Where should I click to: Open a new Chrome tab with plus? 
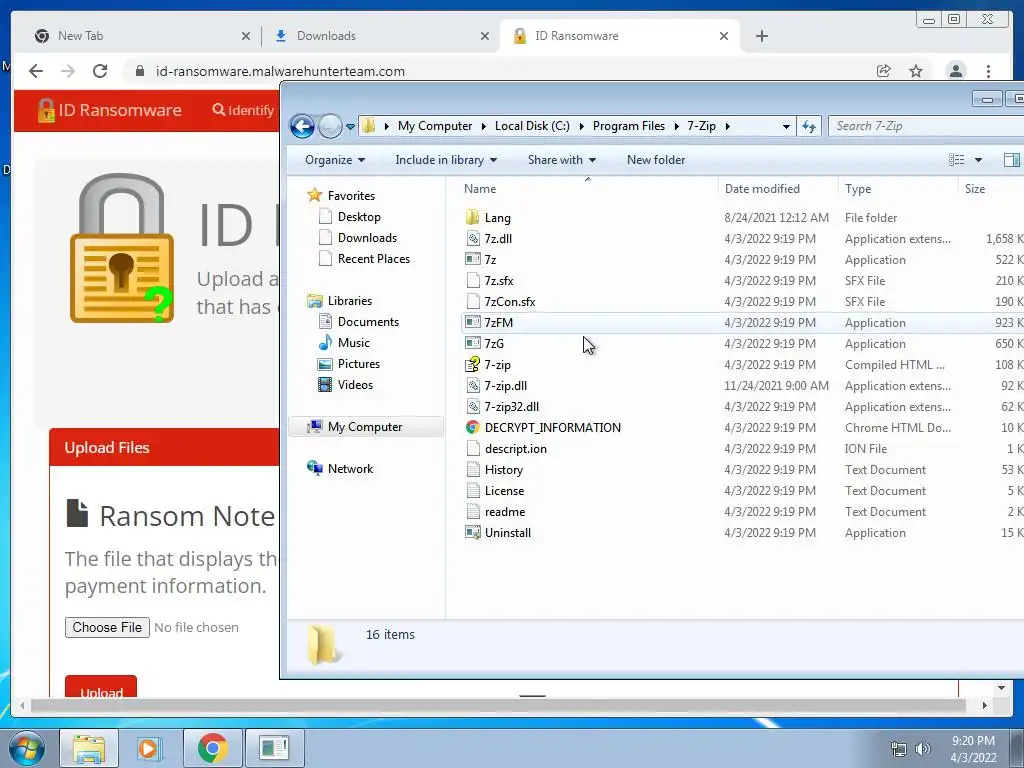point(761,36)
